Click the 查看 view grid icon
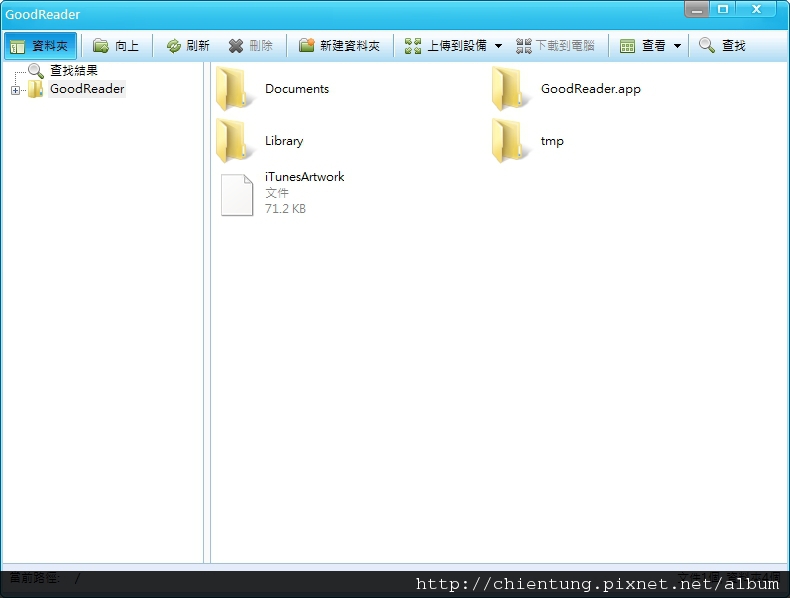The width and height of the screenshot is (790, 598). point(627,46)
